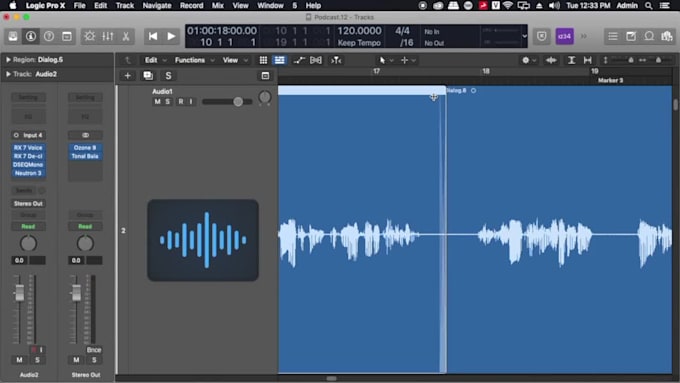Open Quick Help
Image resolution: width=680 pixels, height=383 pixels.
coord(49,36)
